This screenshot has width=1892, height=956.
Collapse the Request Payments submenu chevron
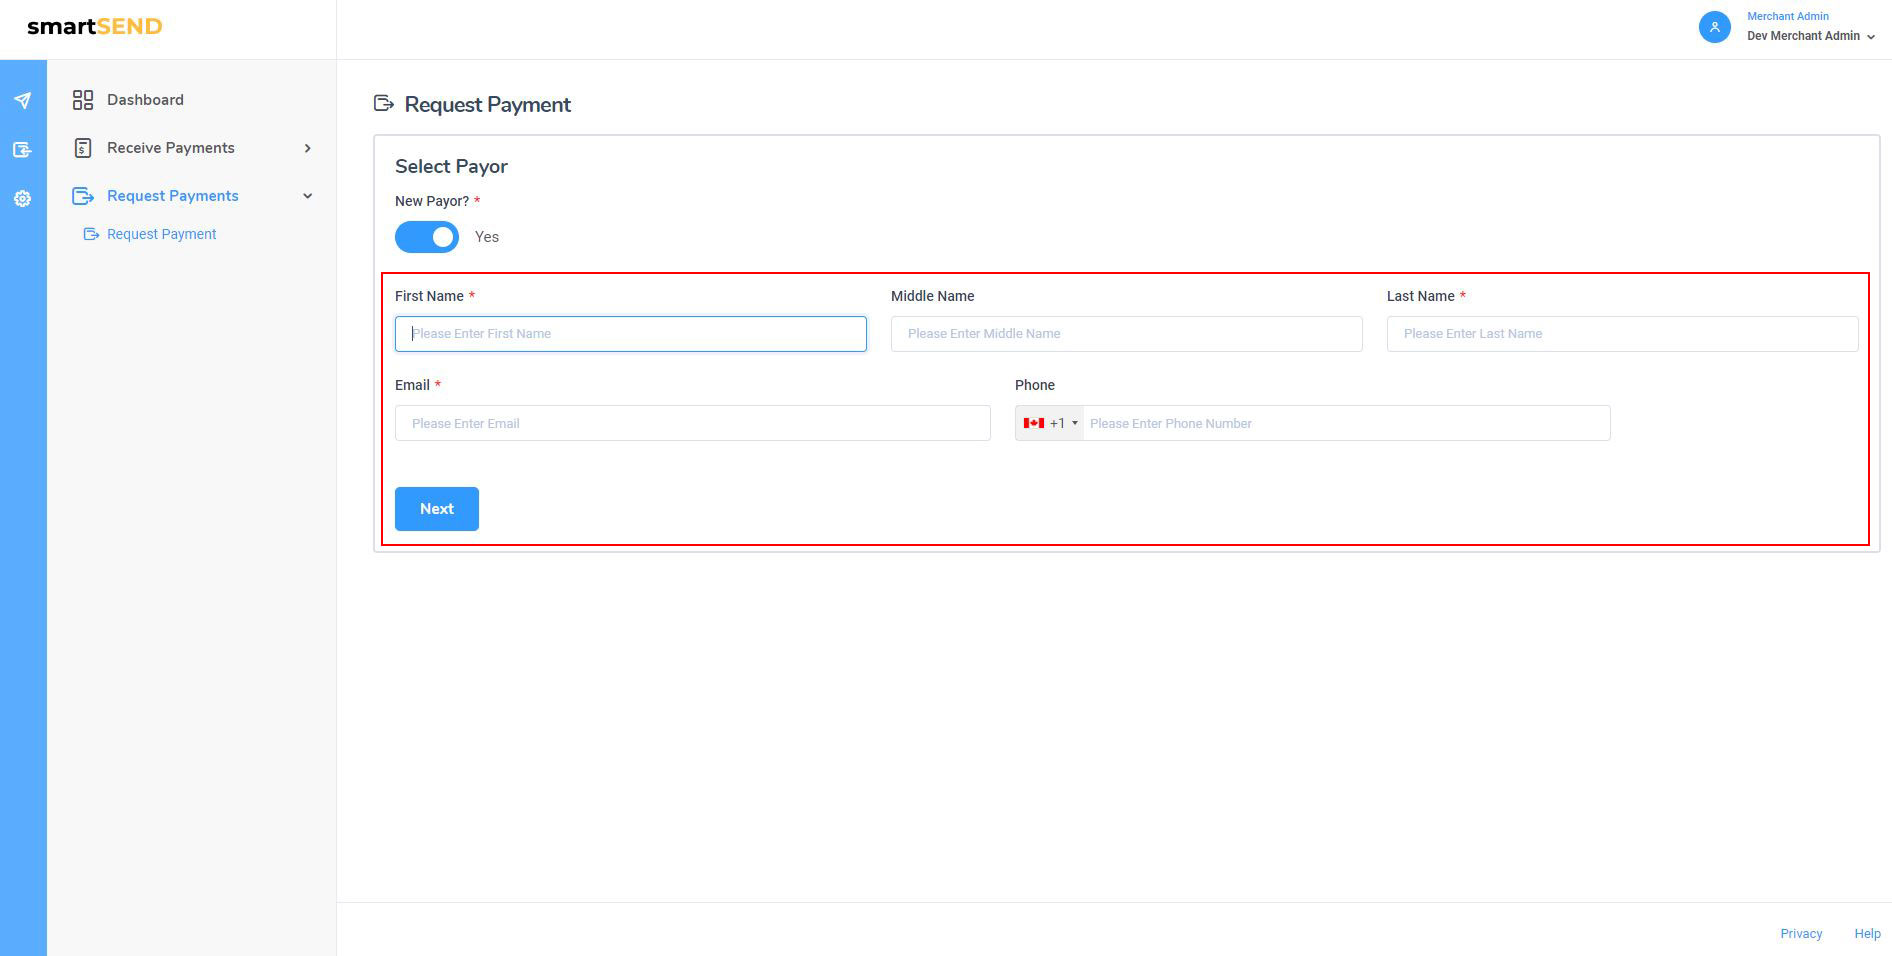(307, 196)
